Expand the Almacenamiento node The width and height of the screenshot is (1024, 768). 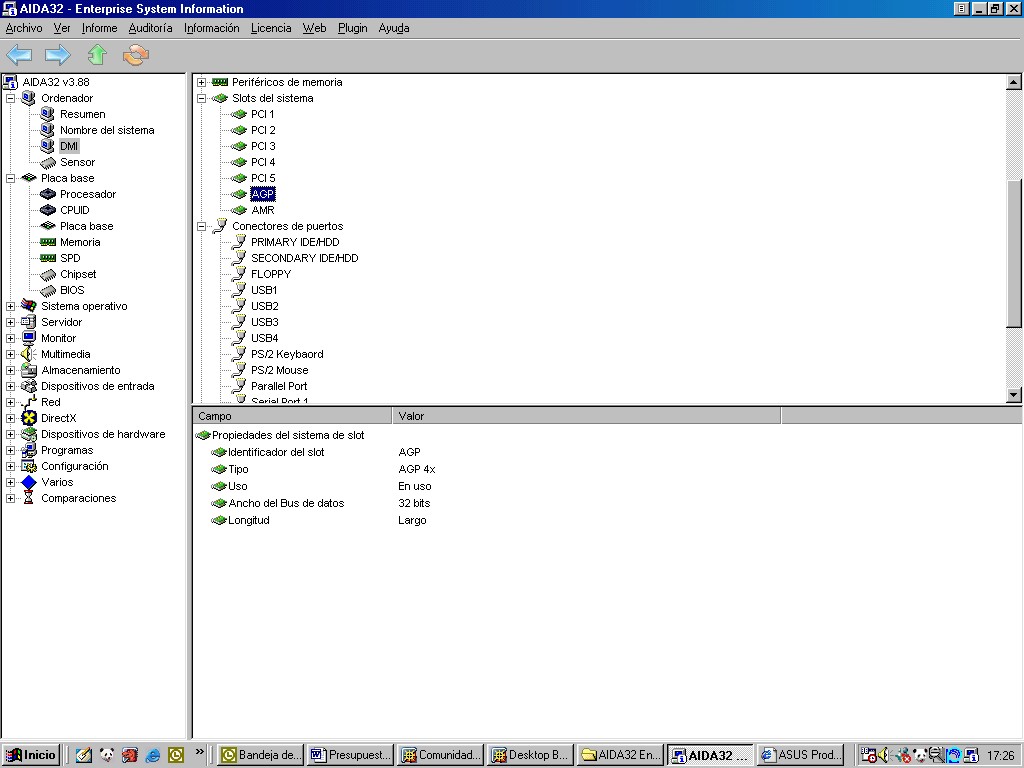(10, 370)
